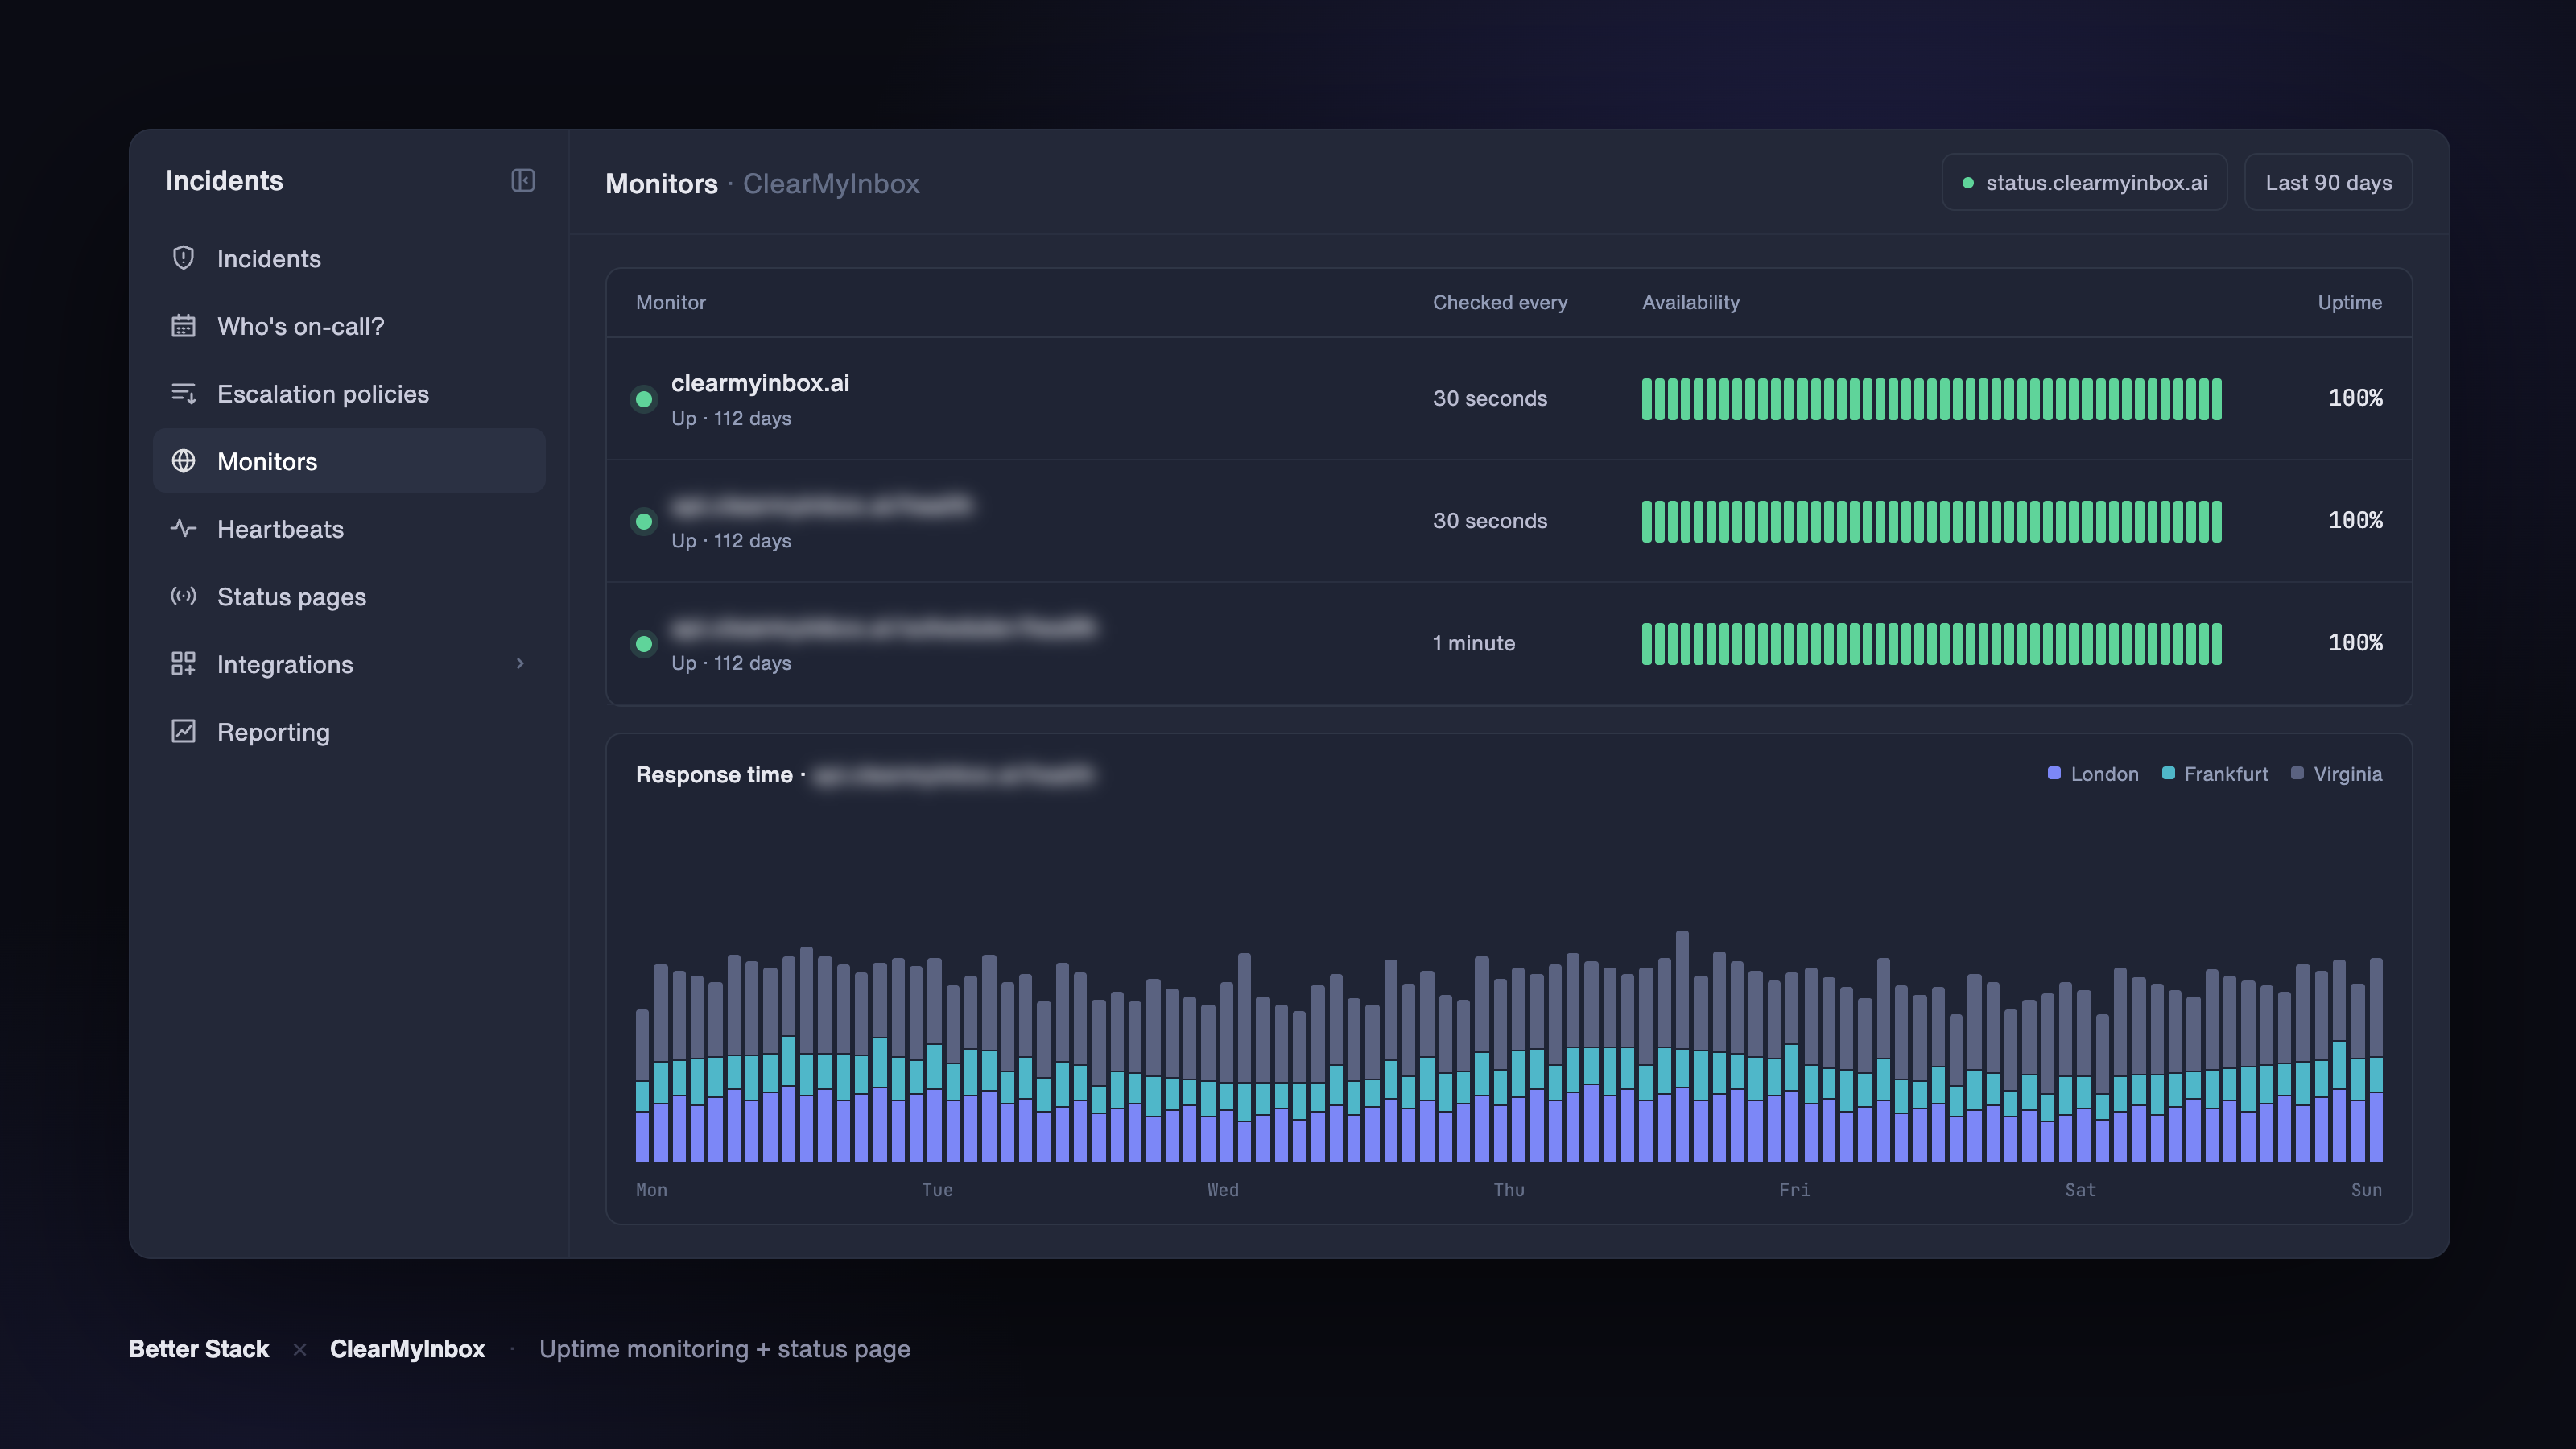This screenshot has height=1449, width=2576.
Task: Click the Wed label on the chart axis
Action: coord(1223,1190)
